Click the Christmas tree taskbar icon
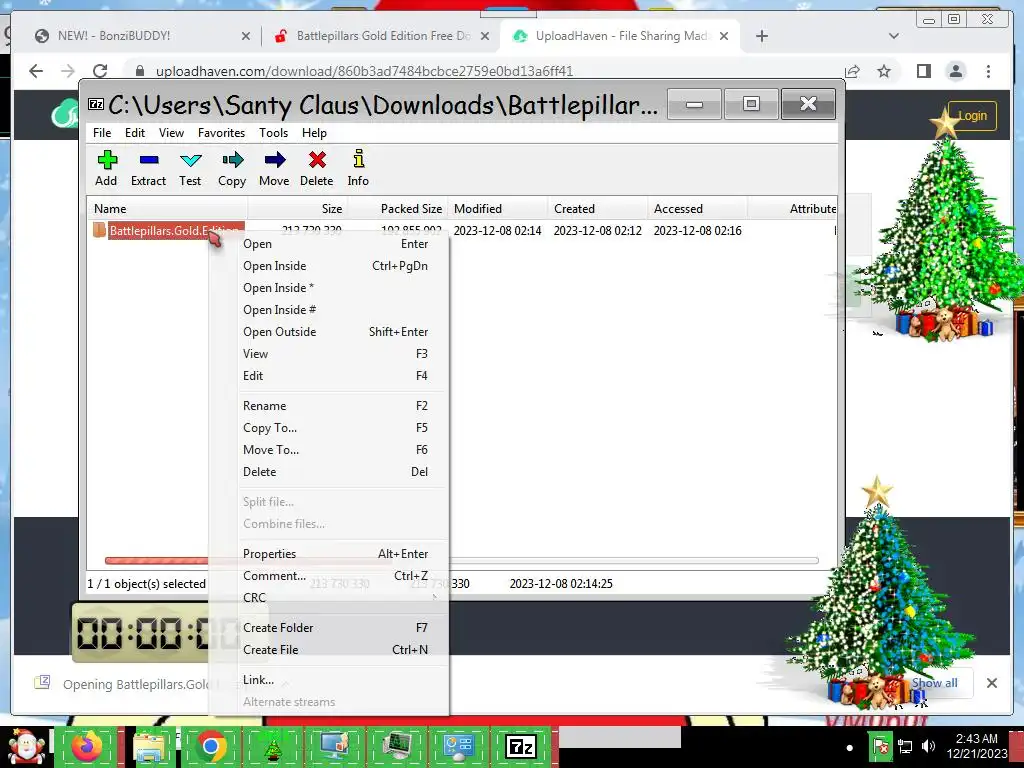Image resolution: width=1024 pixels, height=768 pixels. [272, 746]
